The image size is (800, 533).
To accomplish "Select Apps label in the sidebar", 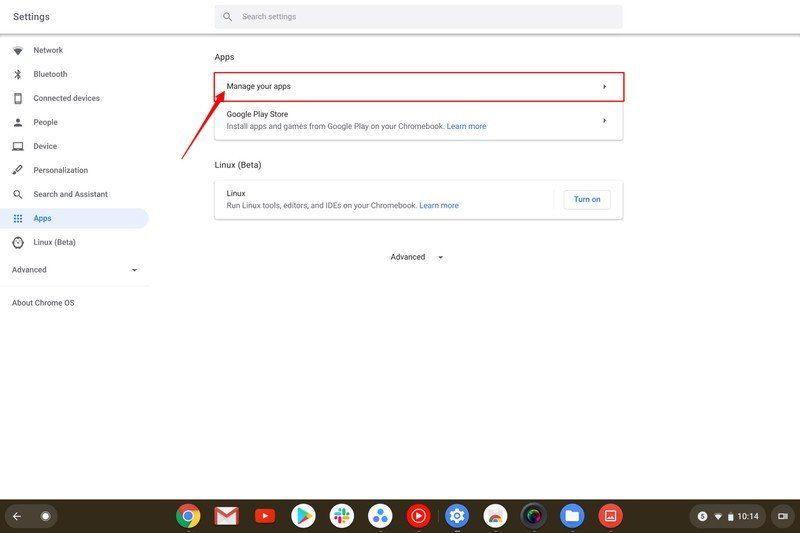I will point(42,218).
